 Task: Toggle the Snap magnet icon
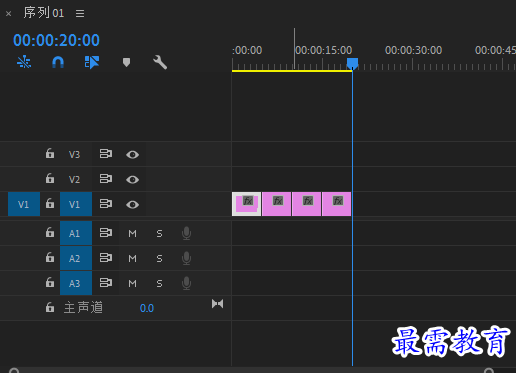coord(58,62)
